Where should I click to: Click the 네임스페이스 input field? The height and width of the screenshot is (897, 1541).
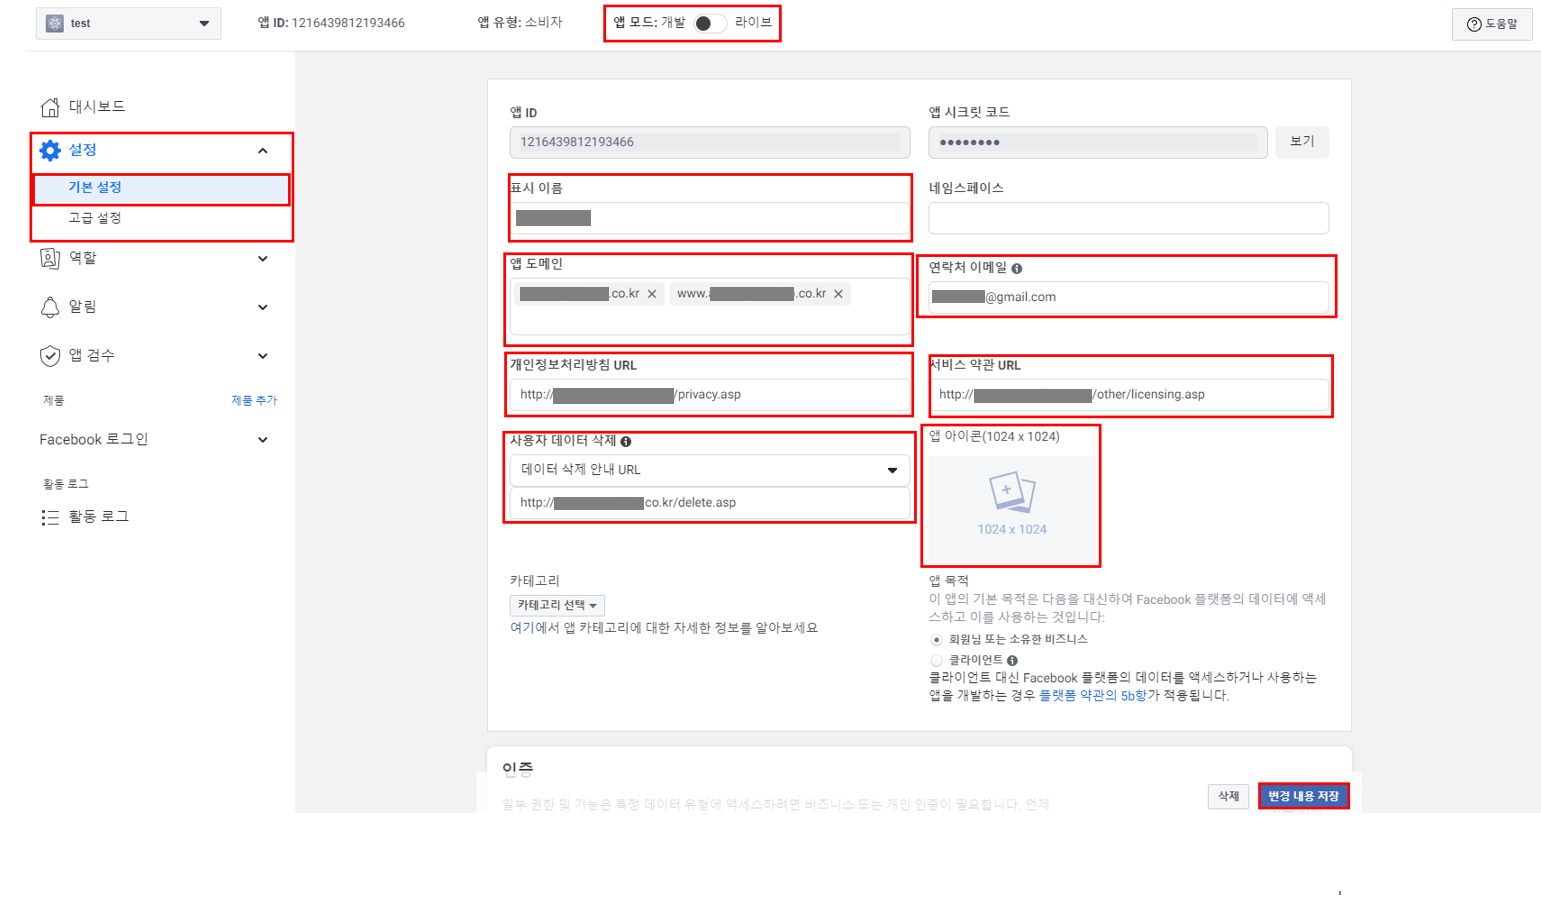[x=1128, y=218]
